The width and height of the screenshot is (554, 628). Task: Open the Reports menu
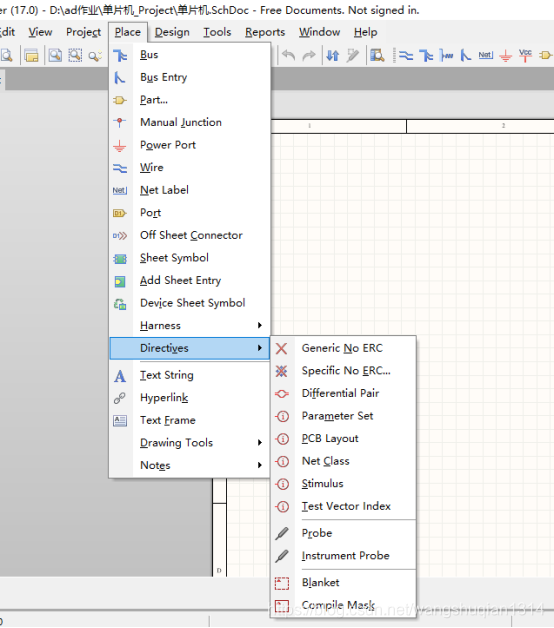[265, 32]
